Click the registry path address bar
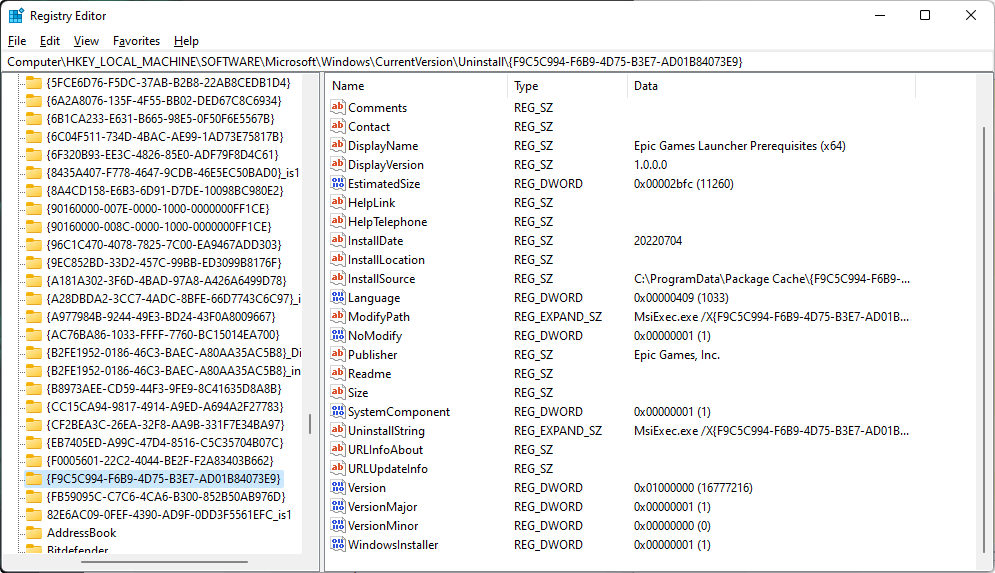This screenshot has width=995, height=573. (x=497, y=62)
